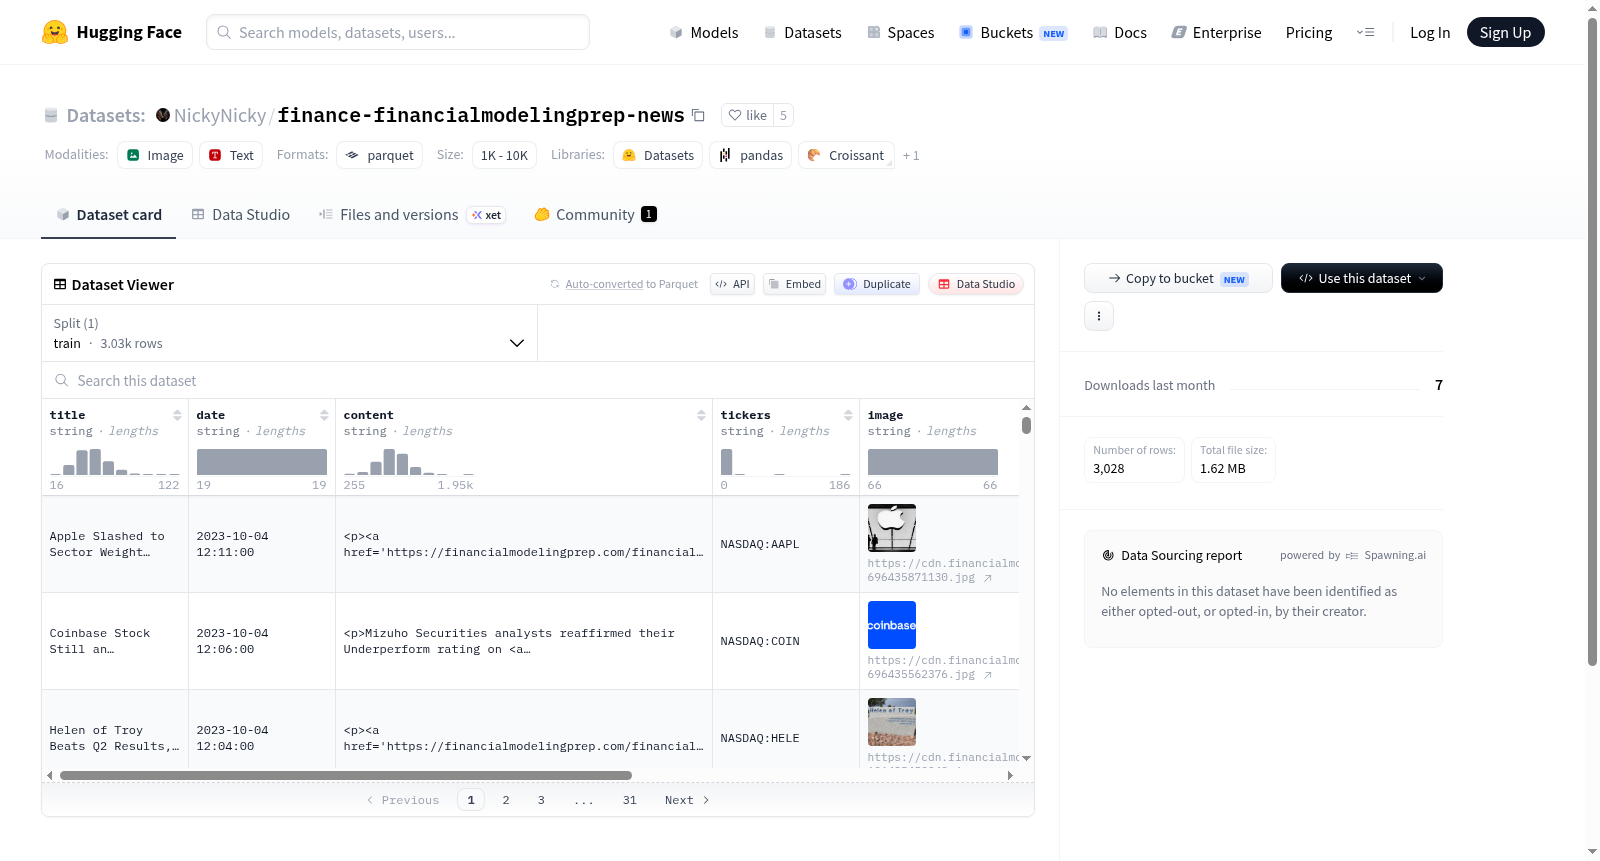Expand the Split train dropdown

[x=289, y=333]
